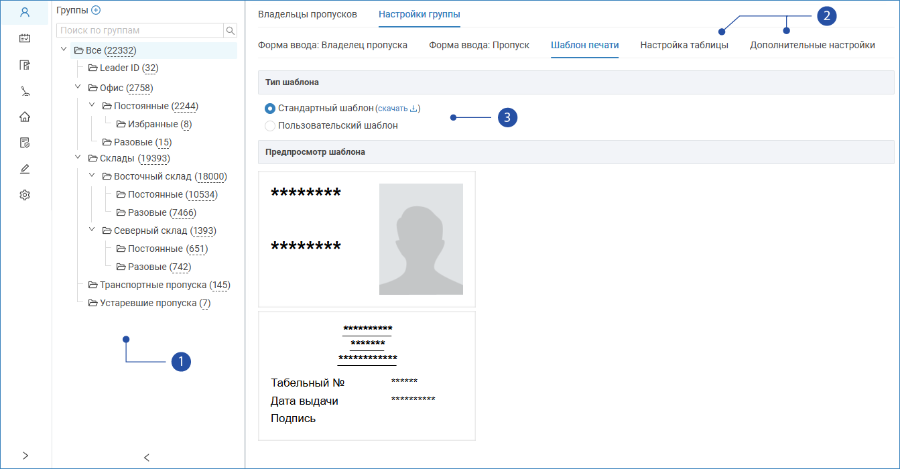Screen dimensions: 900x469
Task: Click the Поиск по группам search field
Action: 140,30
